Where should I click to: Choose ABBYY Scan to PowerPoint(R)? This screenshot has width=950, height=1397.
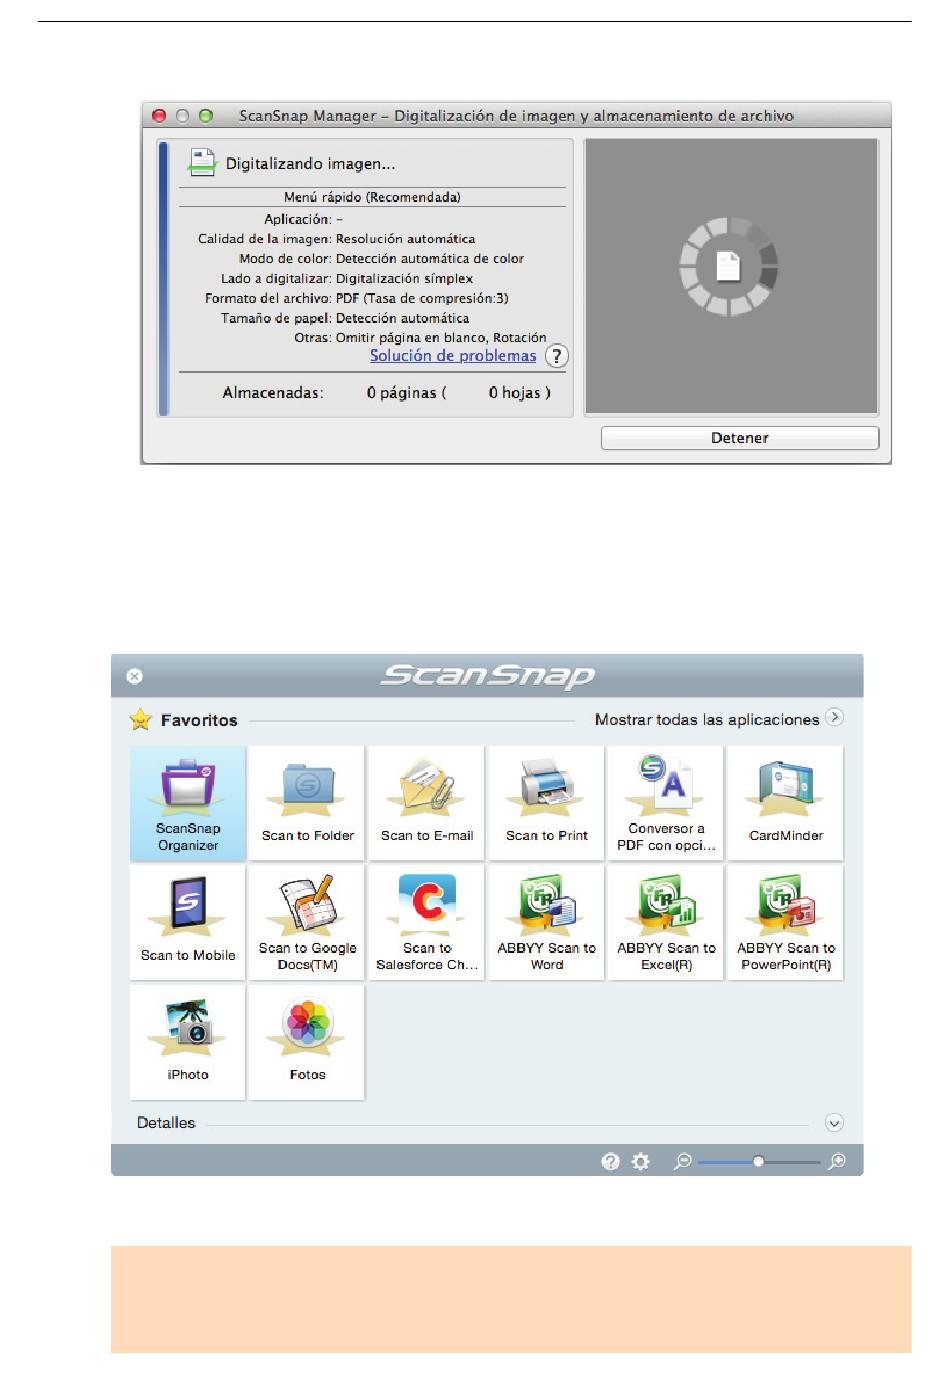(786, 922)
